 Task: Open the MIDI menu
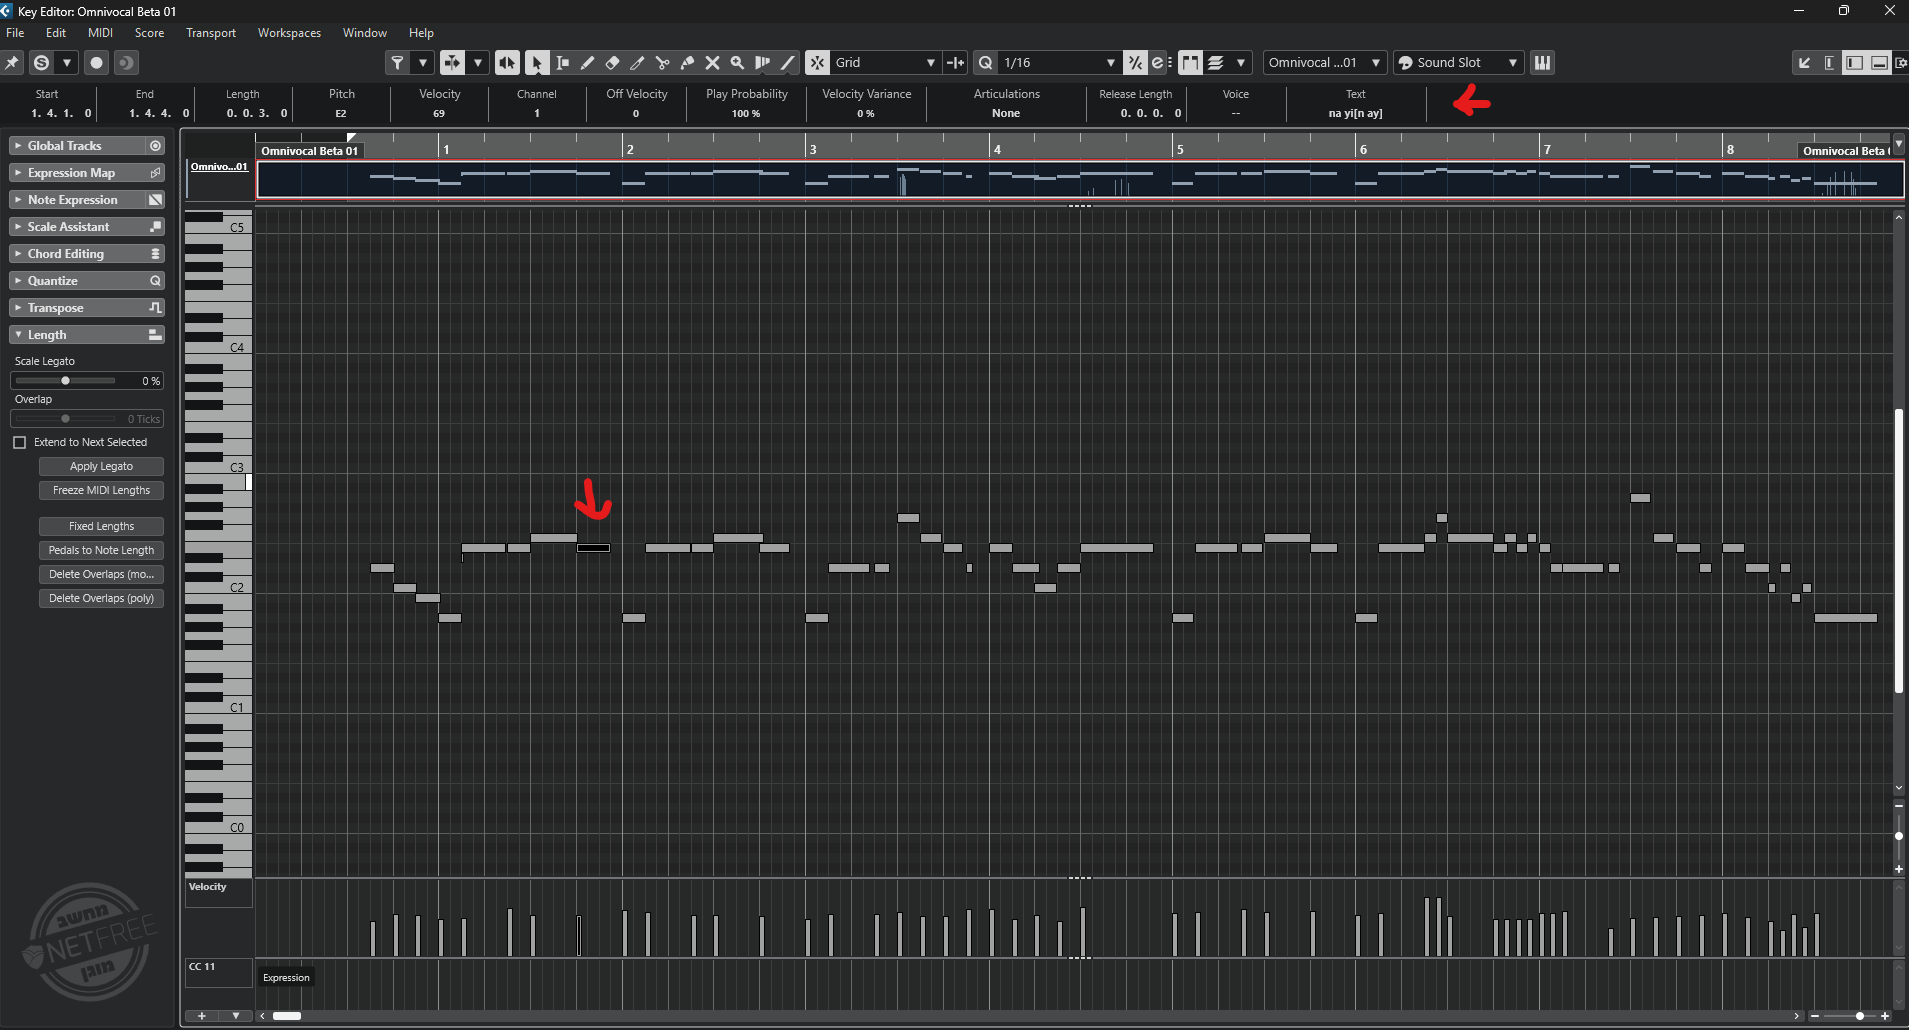tap(100, 33)
